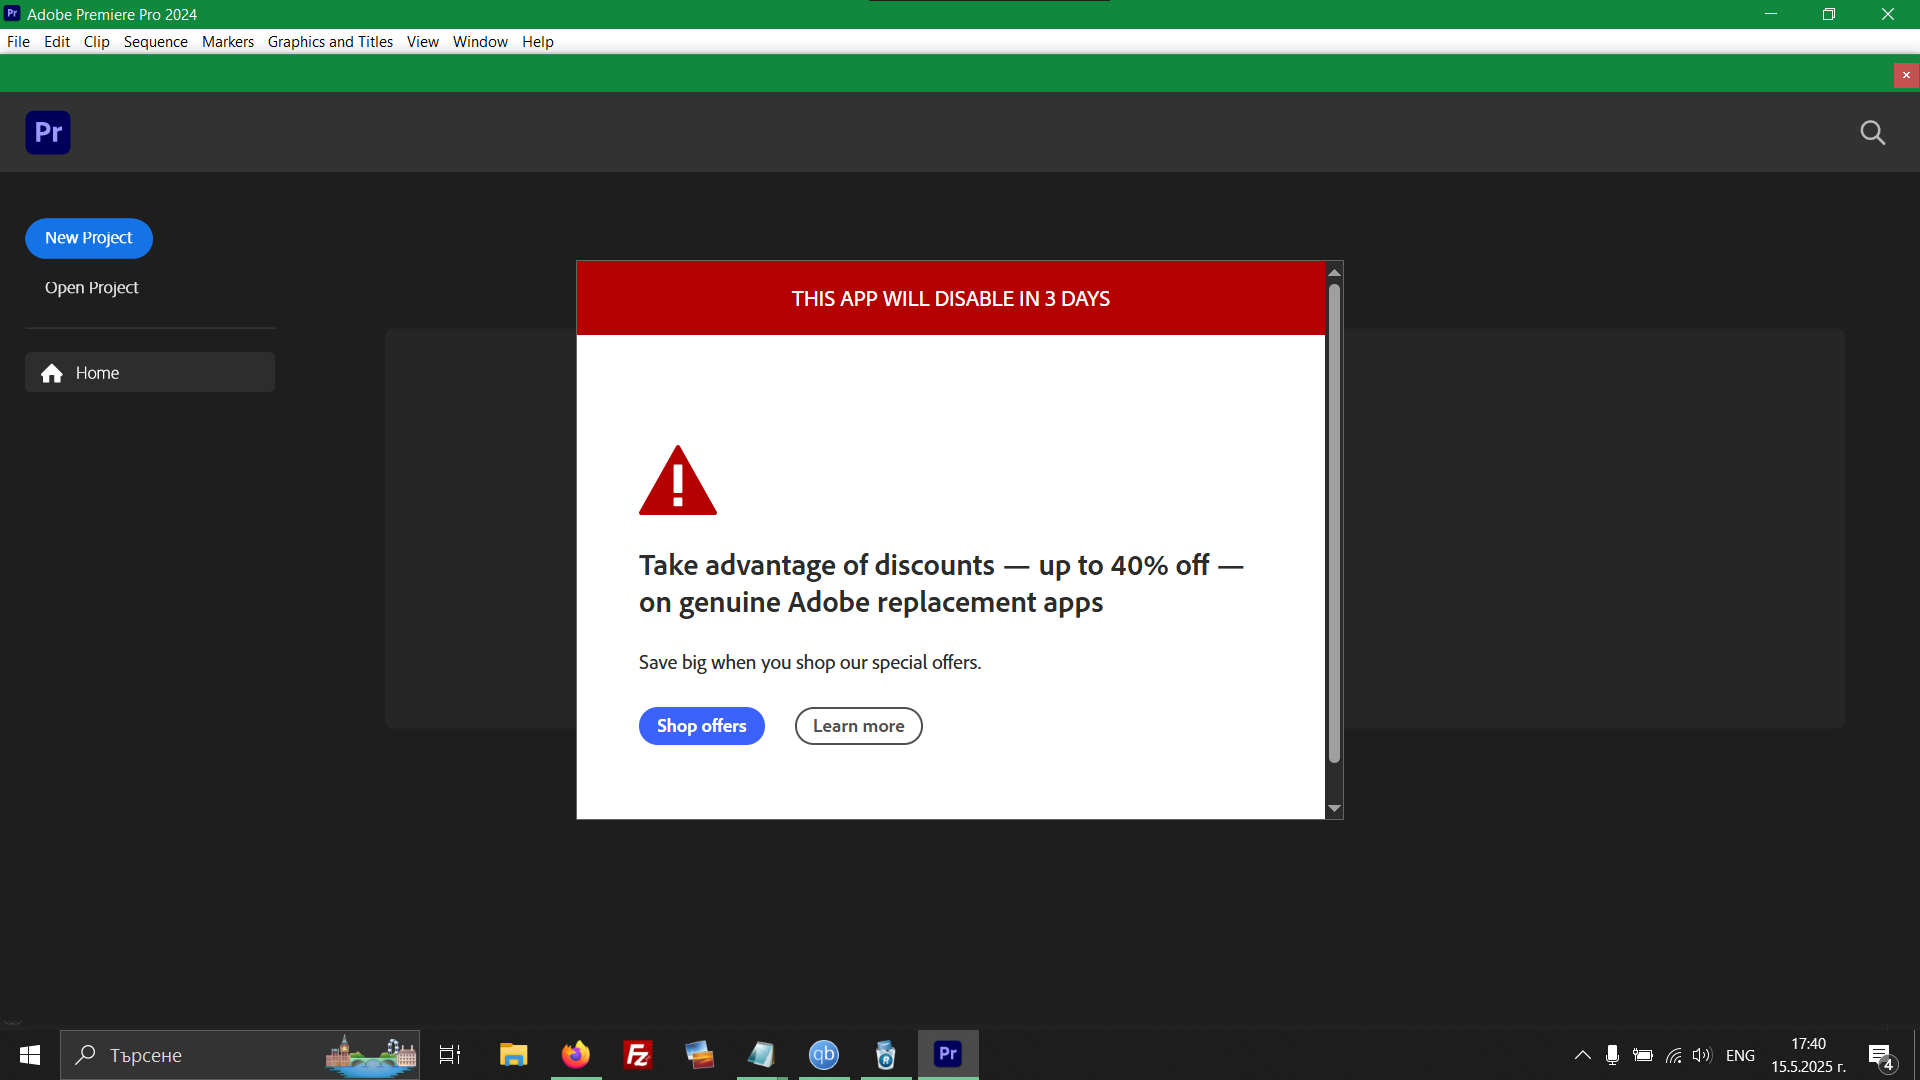Screen dimensions: 1920x1080
Task: Click the microphone tray icon
Action: point(1612,1055)
